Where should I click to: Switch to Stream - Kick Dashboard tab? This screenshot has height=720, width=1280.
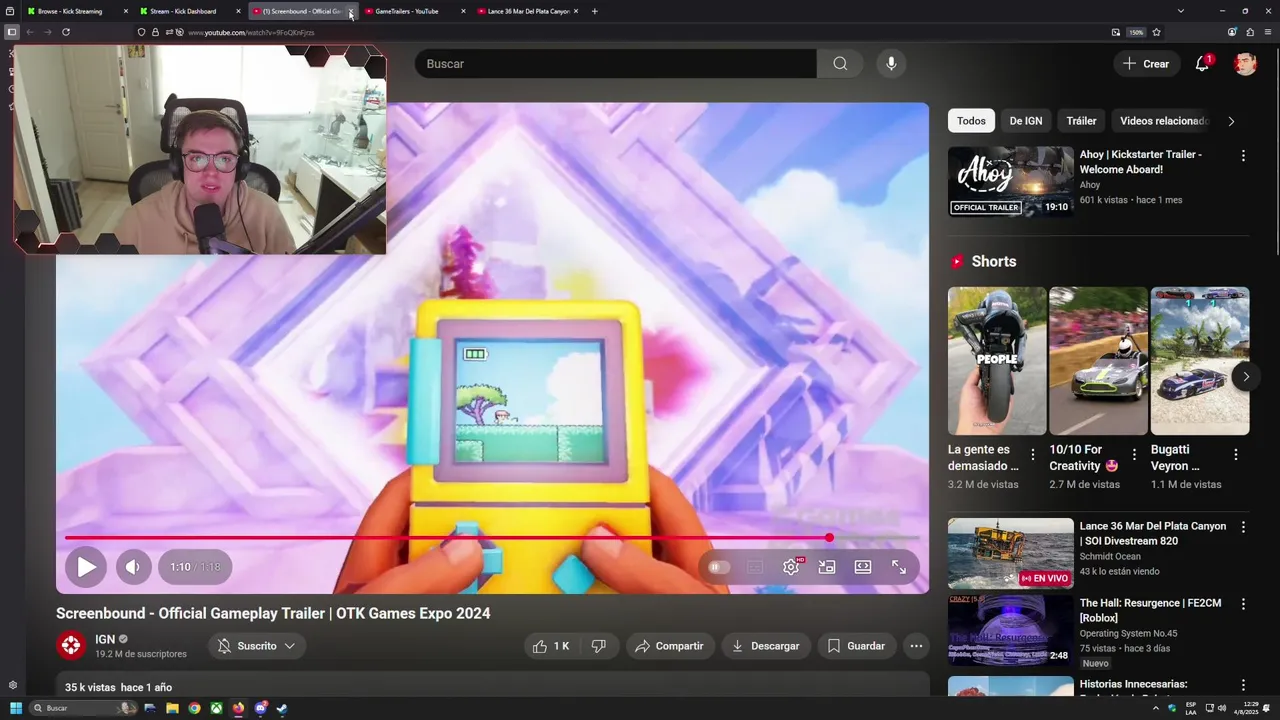pyautogui.click(x=188, y=11)
